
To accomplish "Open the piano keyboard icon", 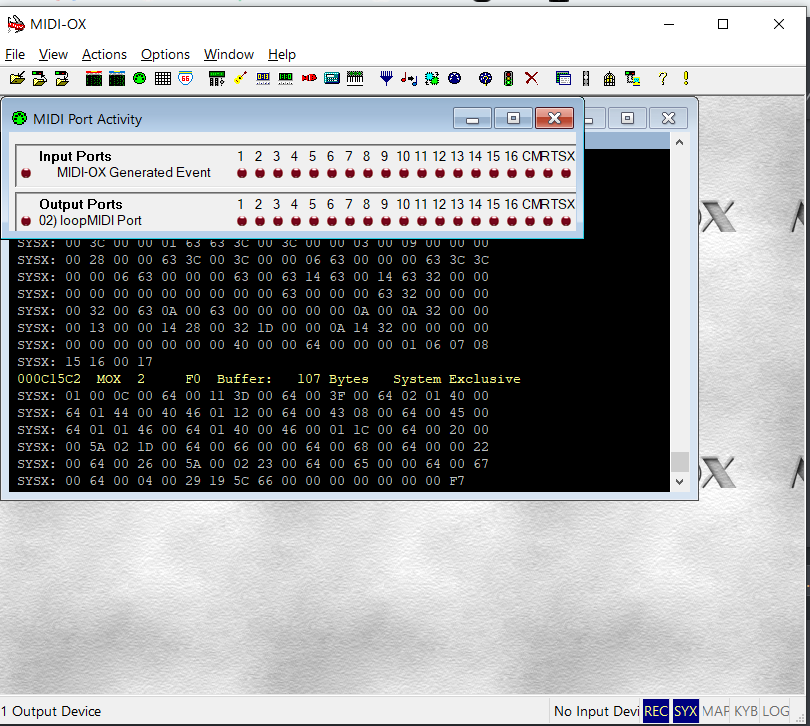I will (x=355, y=79).
